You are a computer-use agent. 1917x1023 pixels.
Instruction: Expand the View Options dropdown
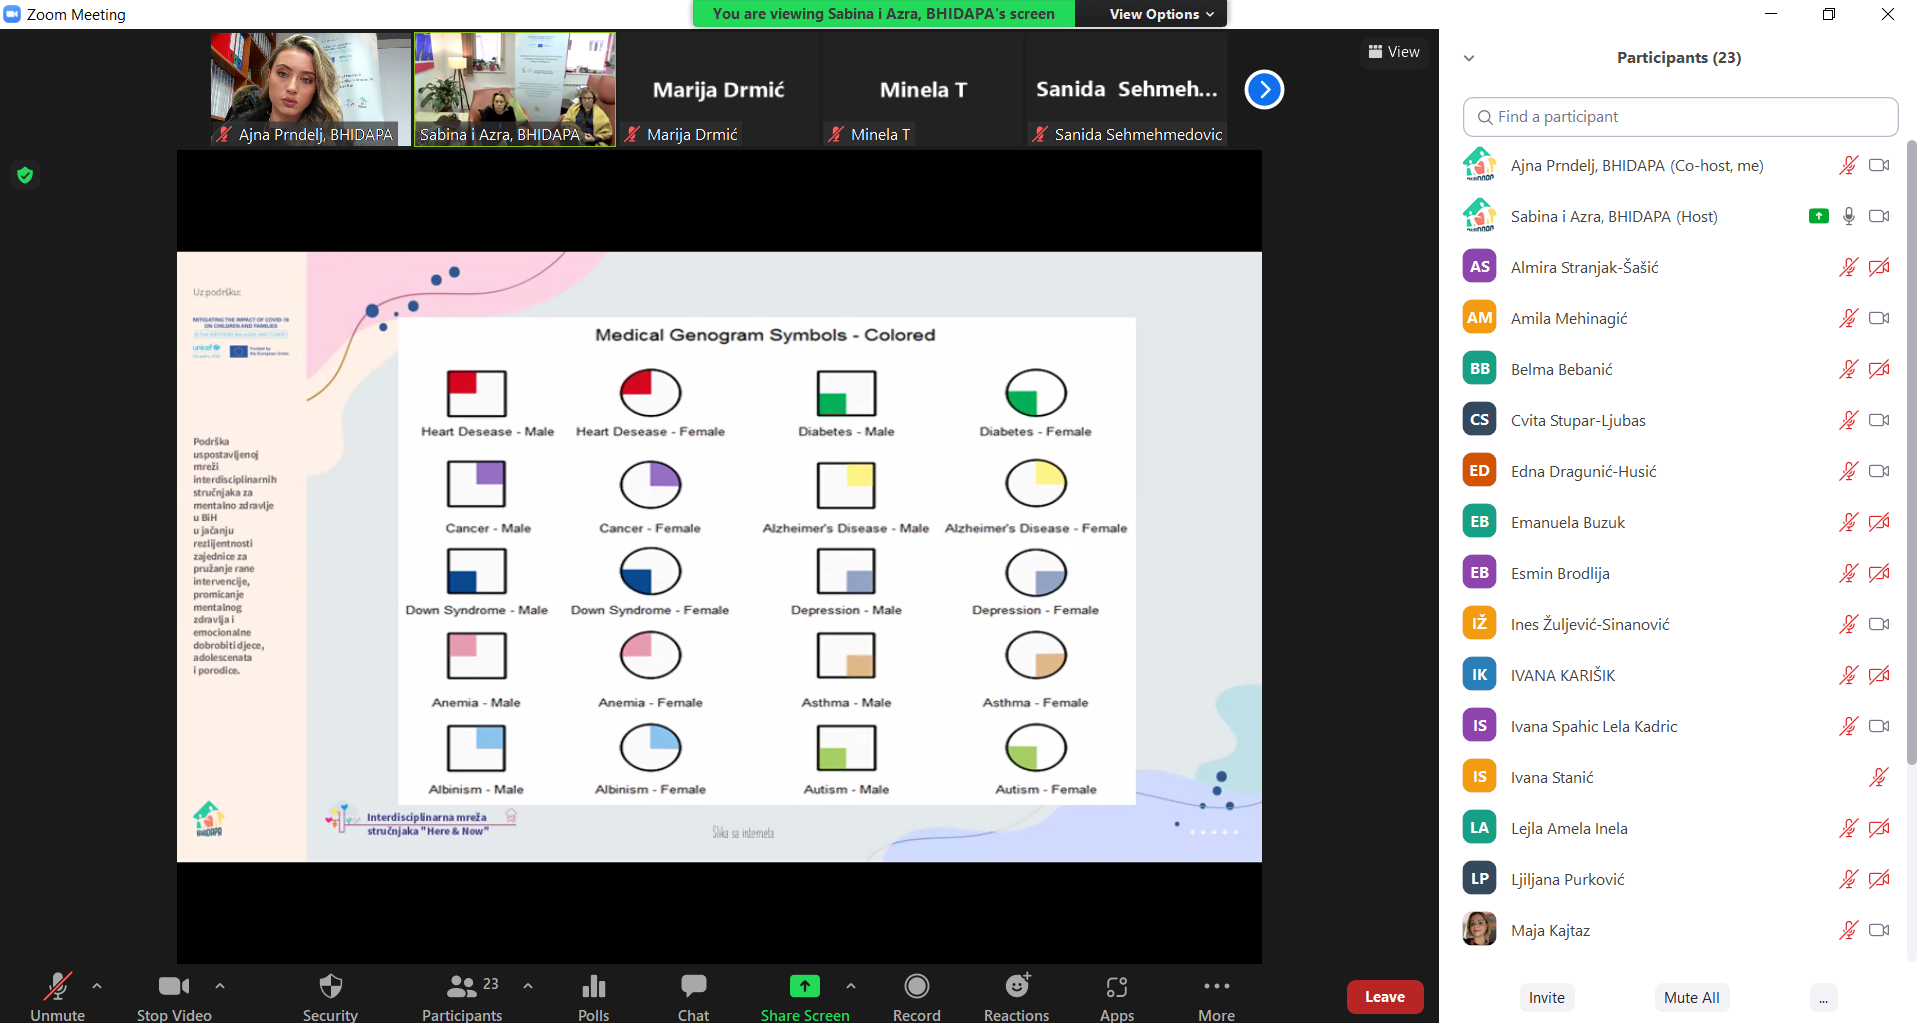tap(1160, 14)
